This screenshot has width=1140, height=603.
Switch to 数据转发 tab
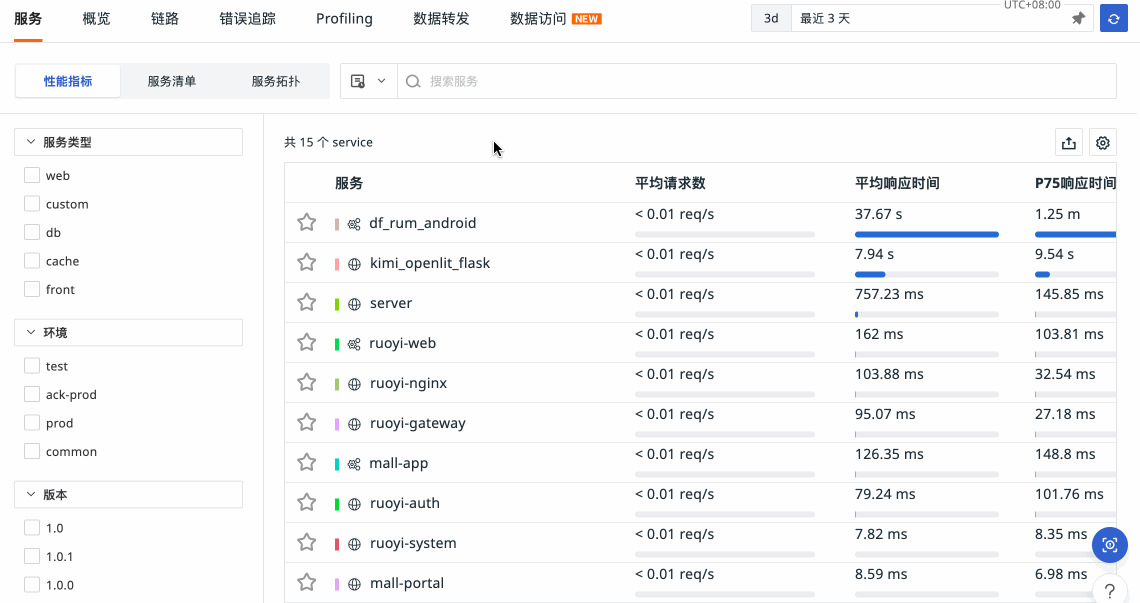click(441, 19)
